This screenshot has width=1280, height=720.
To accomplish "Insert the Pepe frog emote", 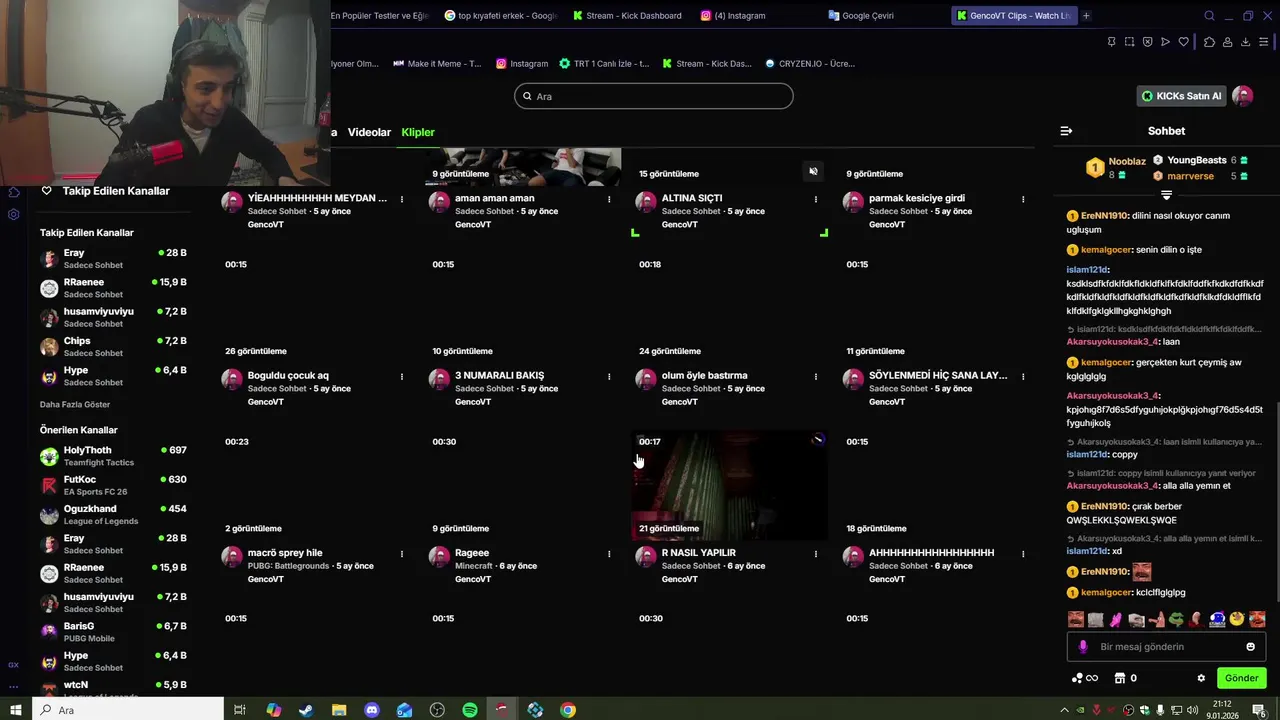I will 1176,620.
